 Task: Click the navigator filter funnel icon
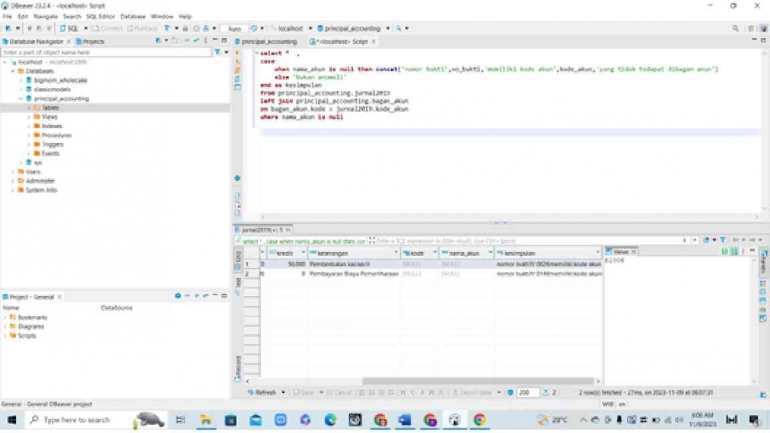point(218,52)
